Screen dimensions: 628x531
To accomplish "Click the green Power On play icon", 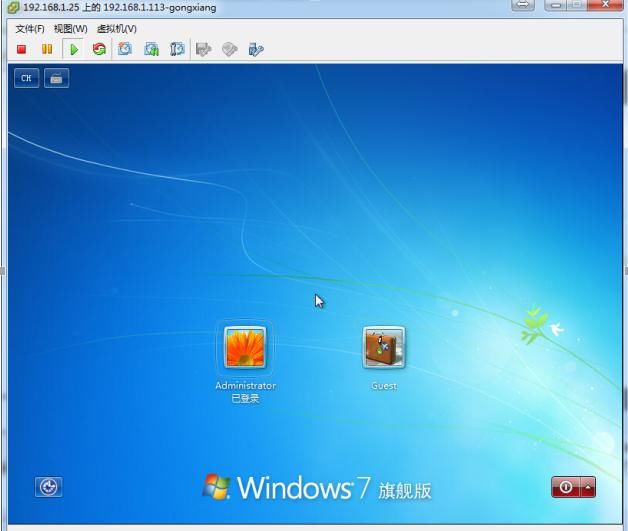I will (x=74, y=49).
